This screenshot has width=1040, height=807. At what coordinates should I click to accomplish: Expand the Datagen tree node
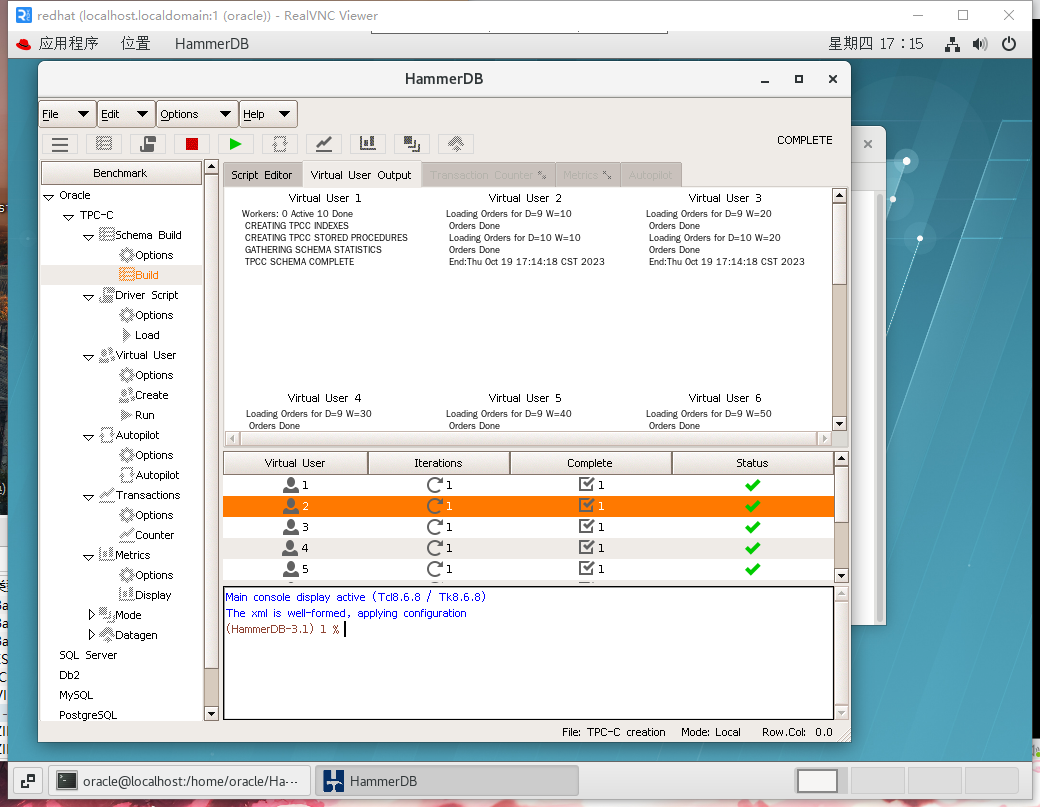point(92,635)
